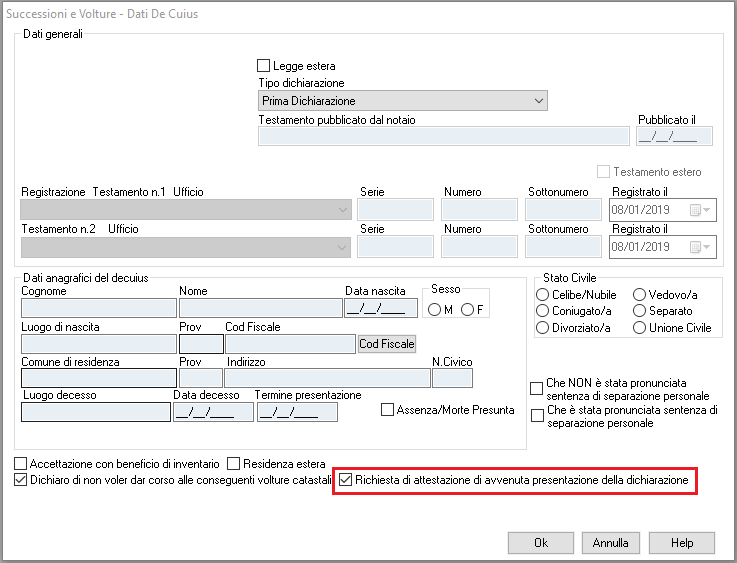Select Coniugato/a civil status
Screen dimensions: 737x563
click(543, 311)
